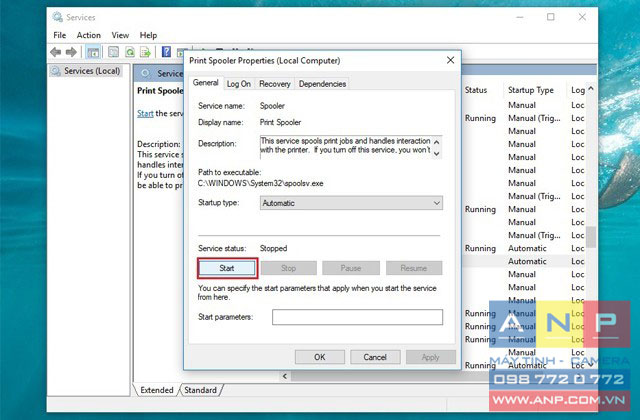Open the File menu
This screenshot has width=640, height=420.
tap(60, 35)
